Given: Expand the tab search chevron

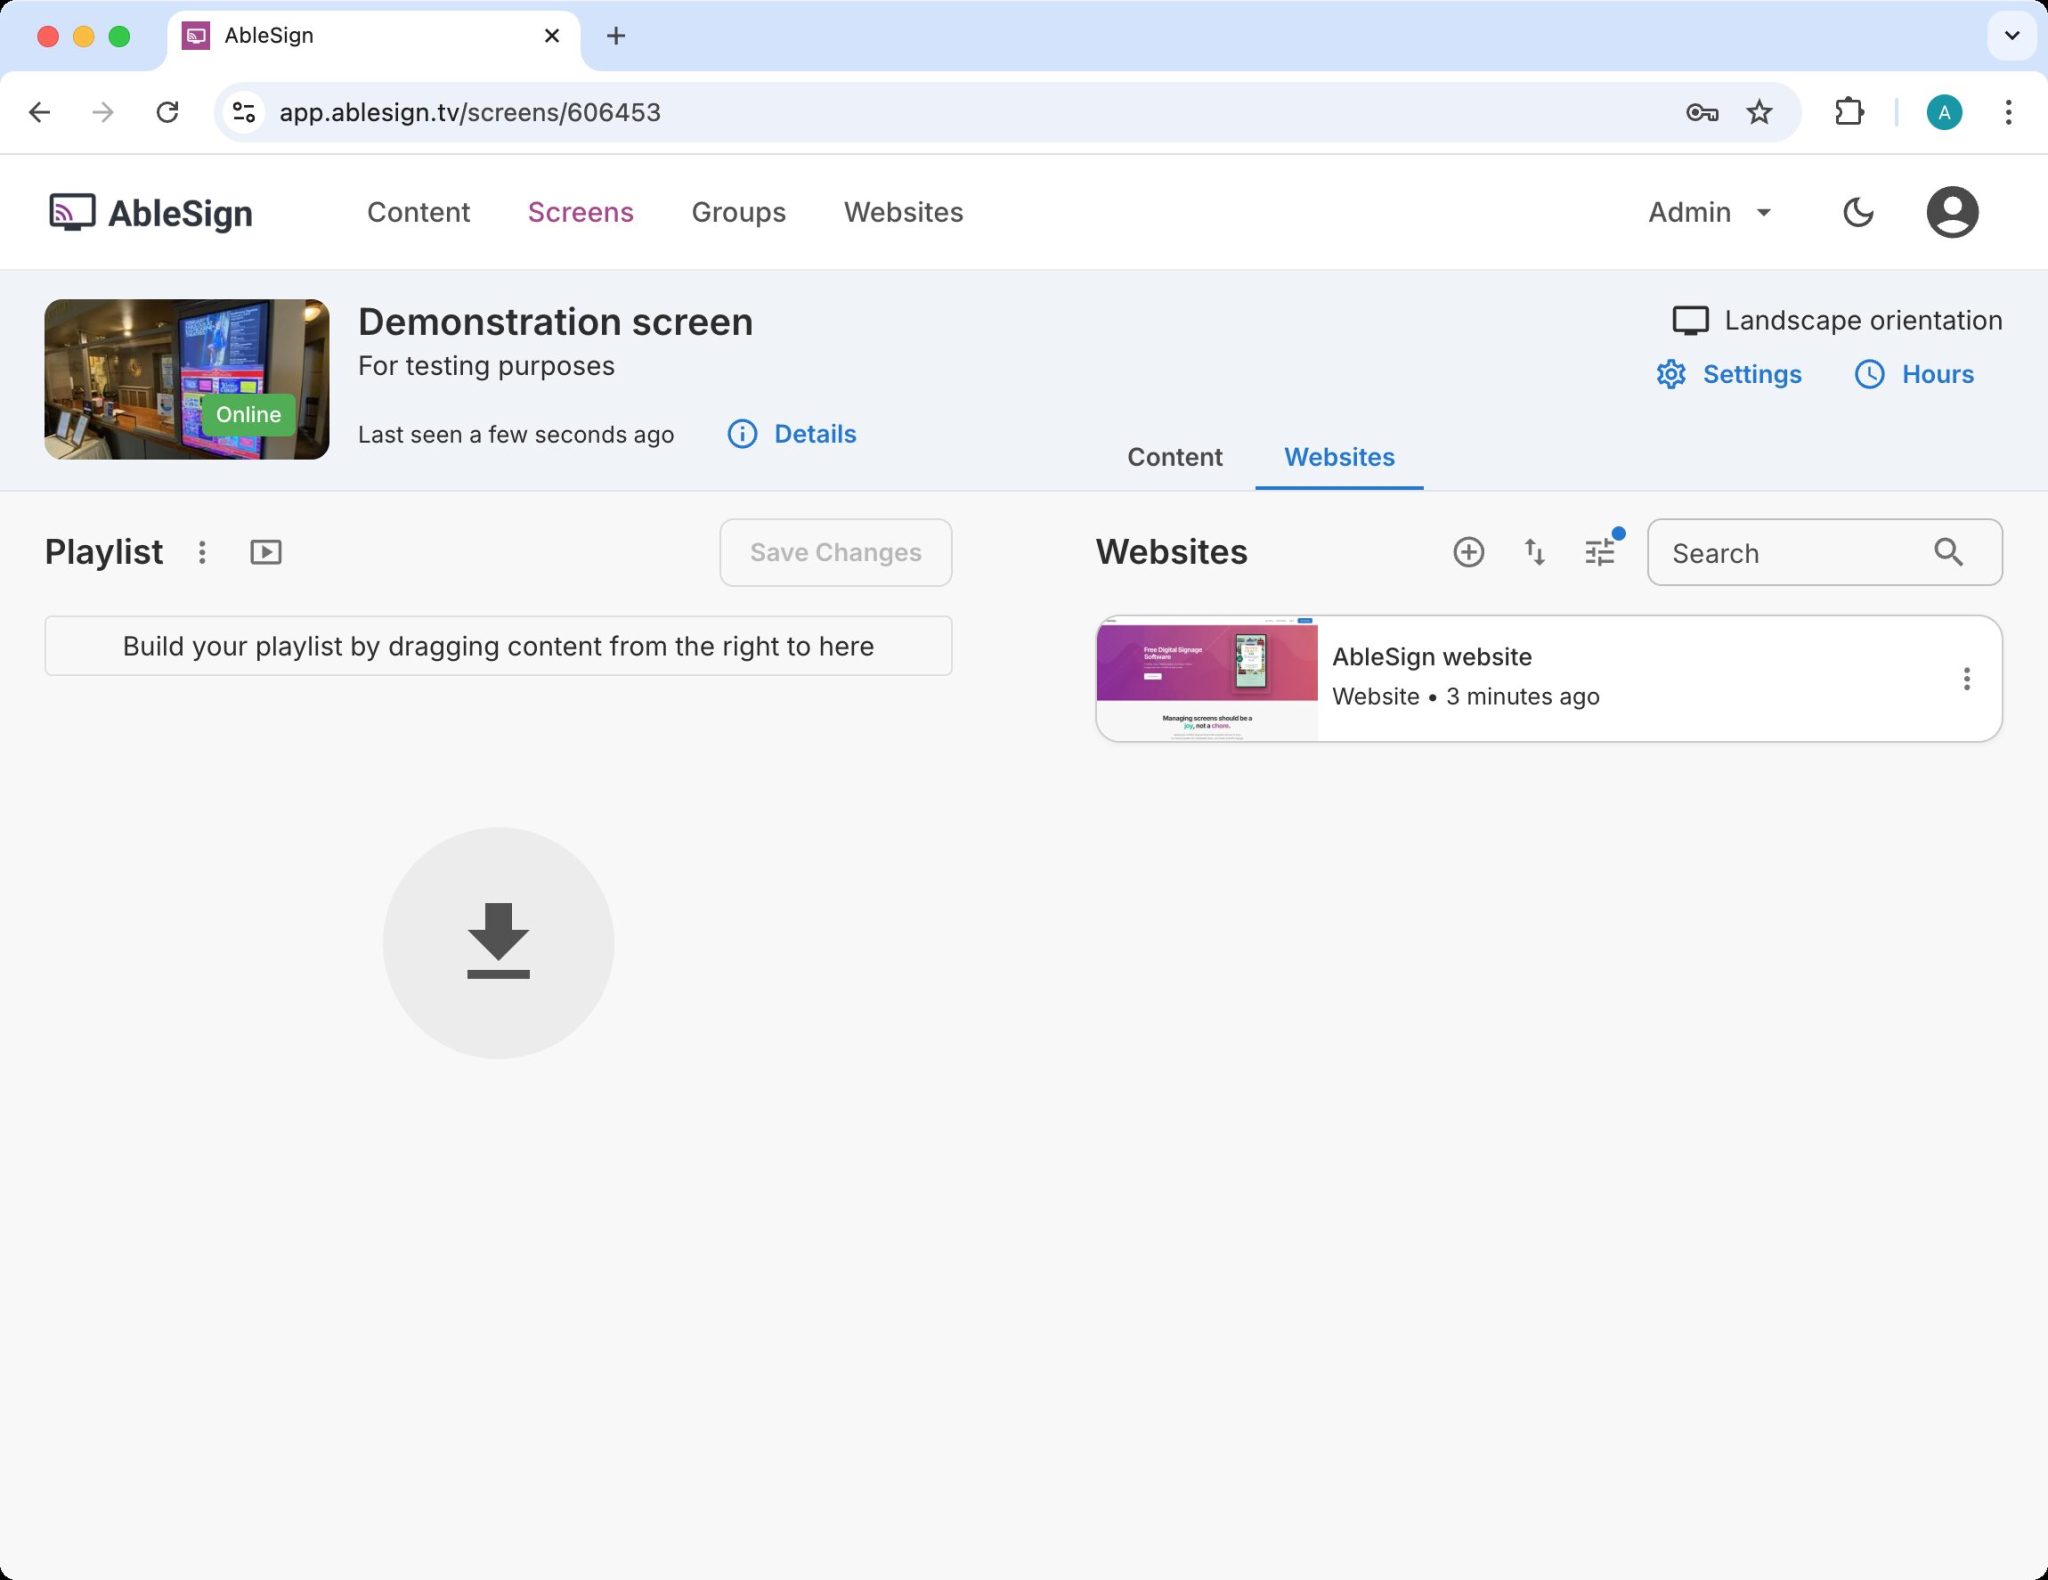Looking at the screenshot, I should point(2012,36).
